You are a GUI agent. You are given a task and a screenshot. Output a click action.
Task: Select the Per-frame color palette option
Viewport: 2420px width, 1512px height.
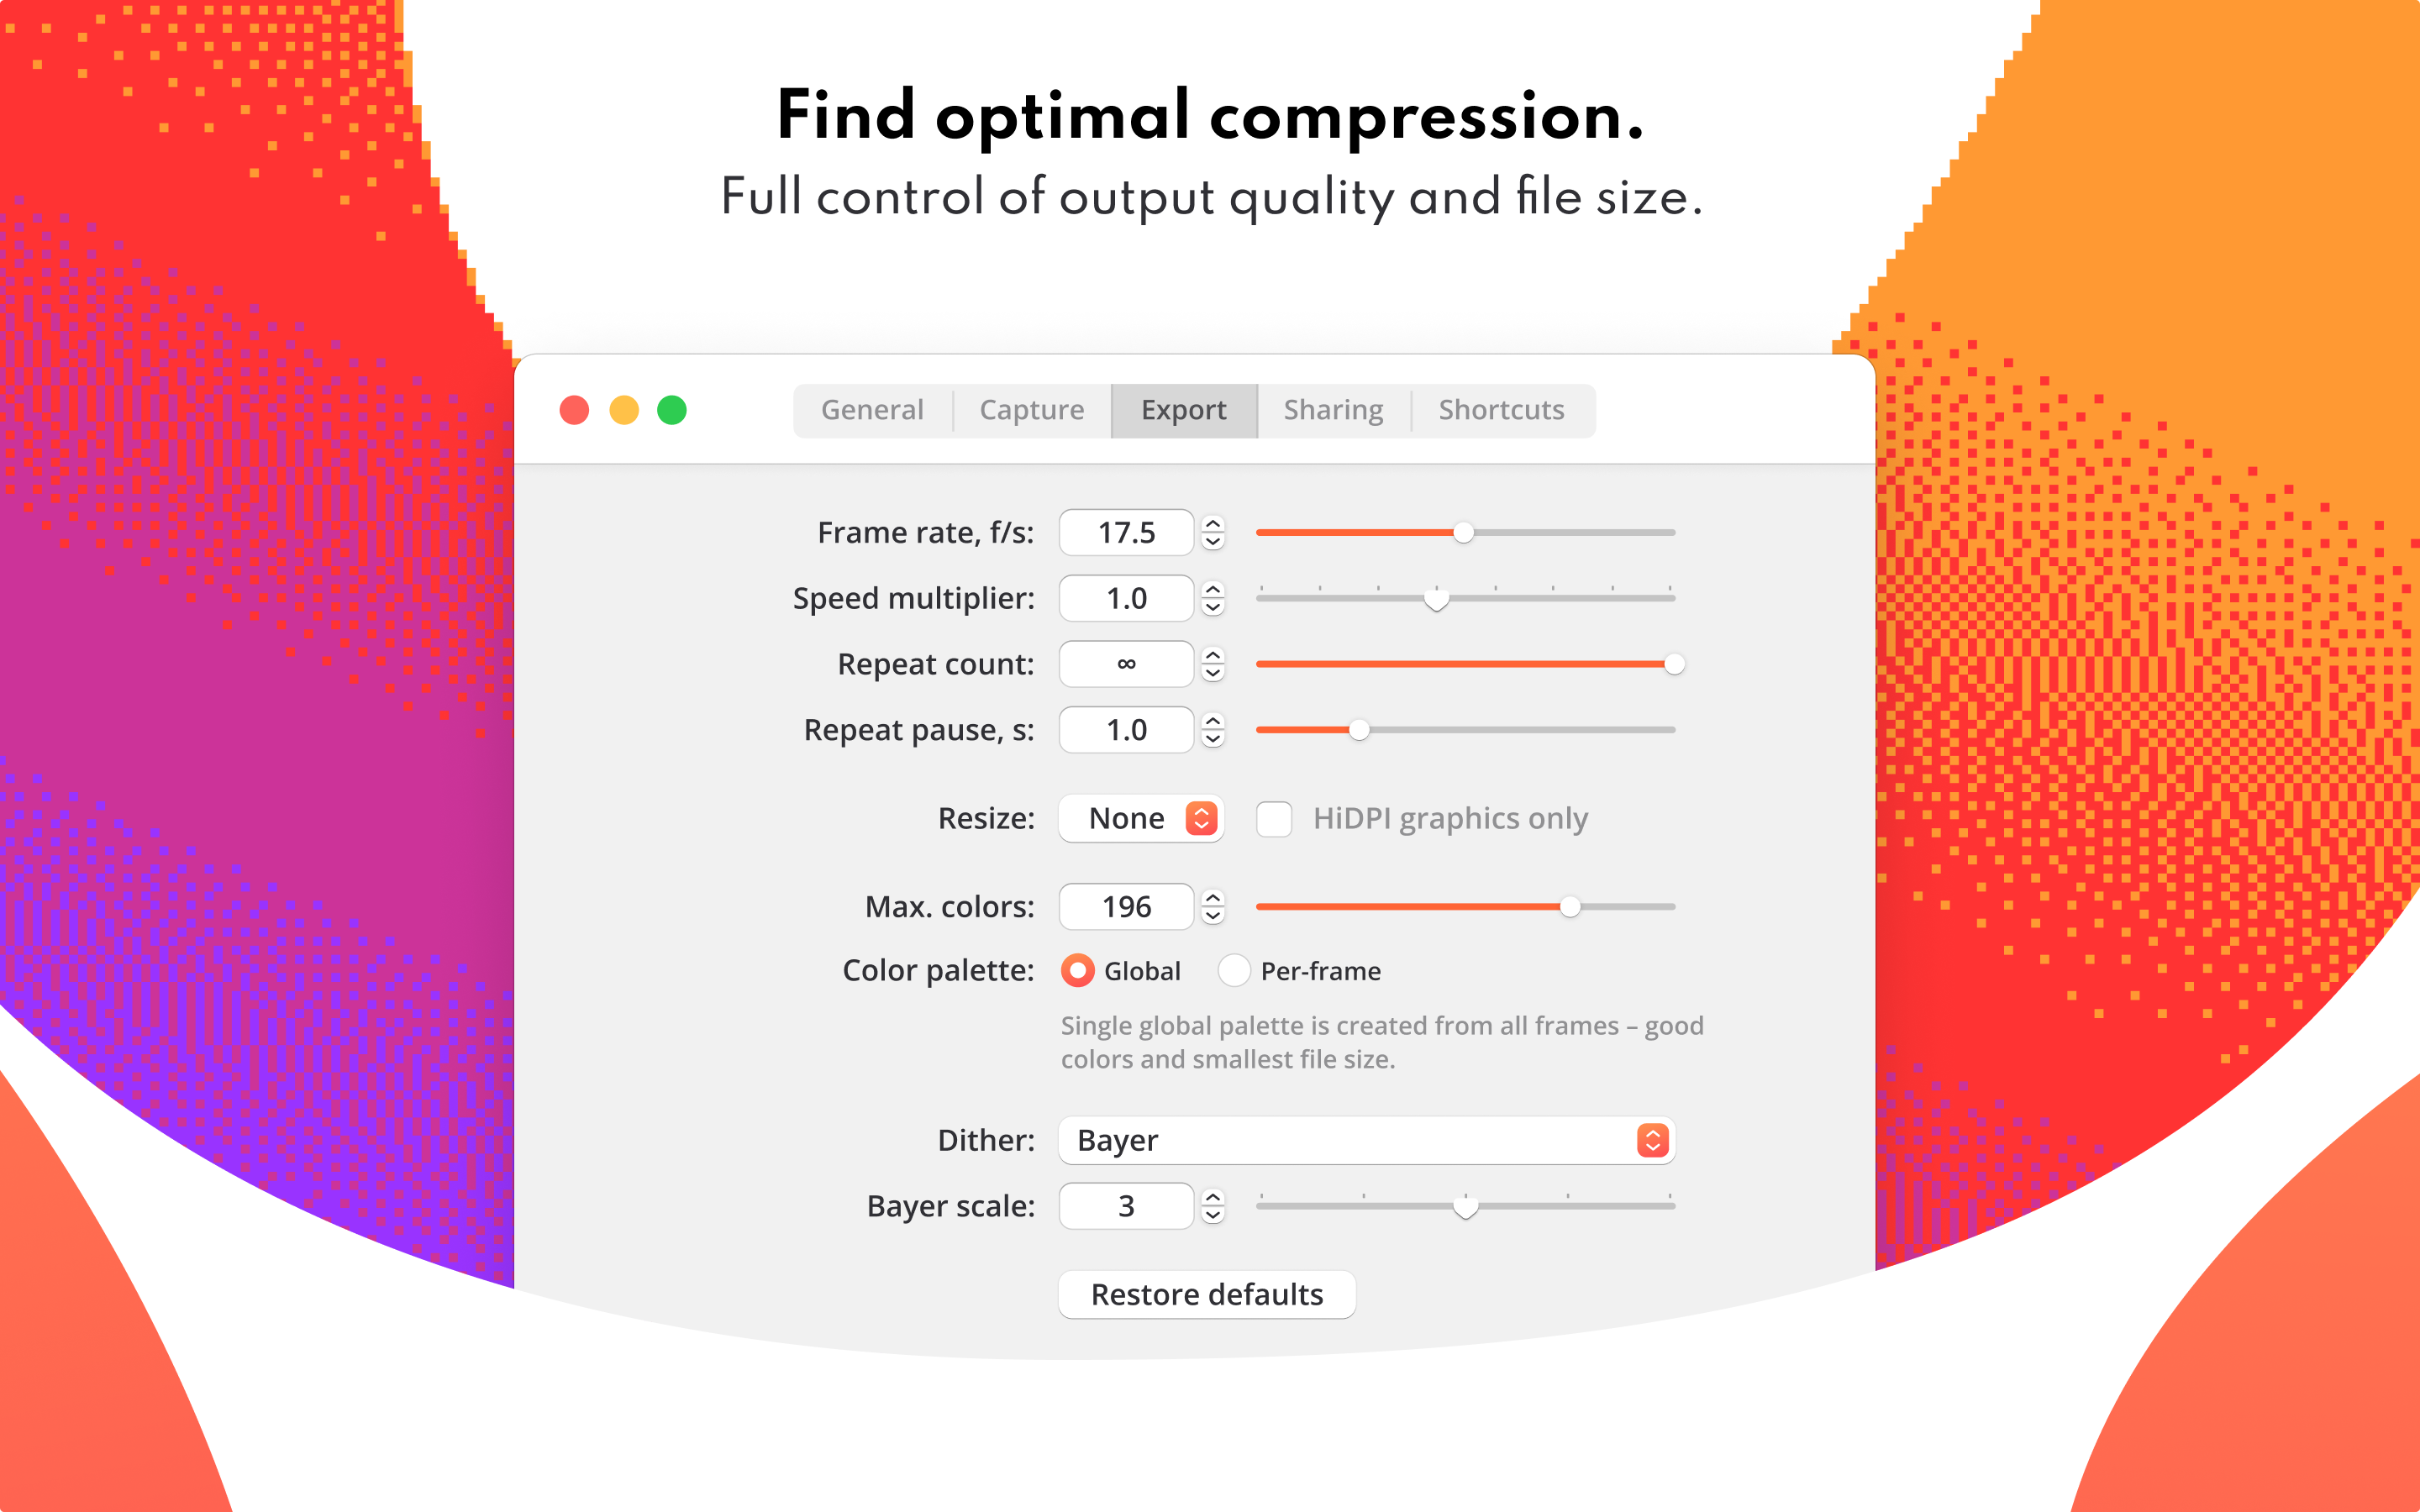[x=1234, y=971]
